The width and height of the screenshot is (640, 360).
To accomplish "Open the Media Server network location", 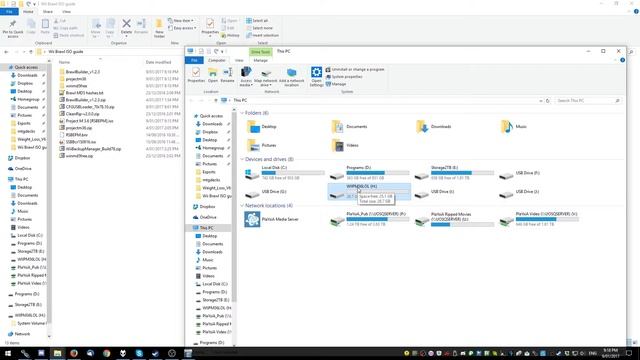I will 271,220.
